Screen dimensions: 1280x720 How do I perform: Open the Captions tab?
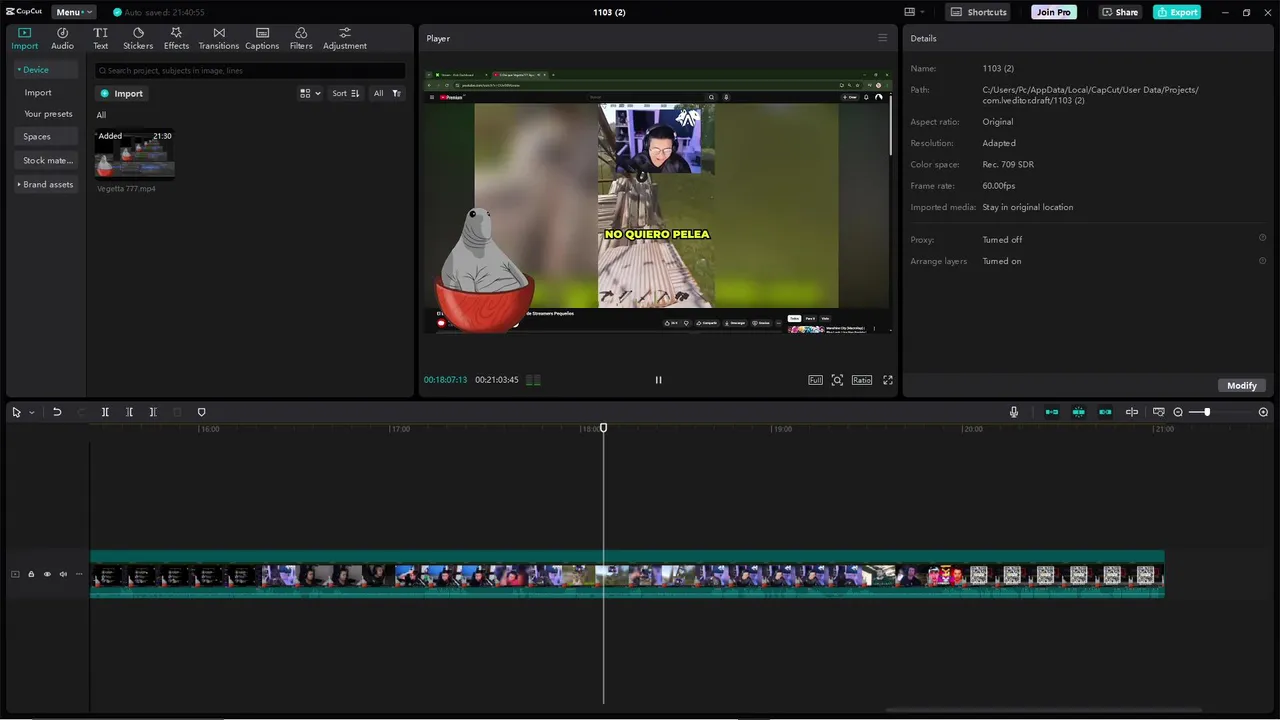[262, 38]
